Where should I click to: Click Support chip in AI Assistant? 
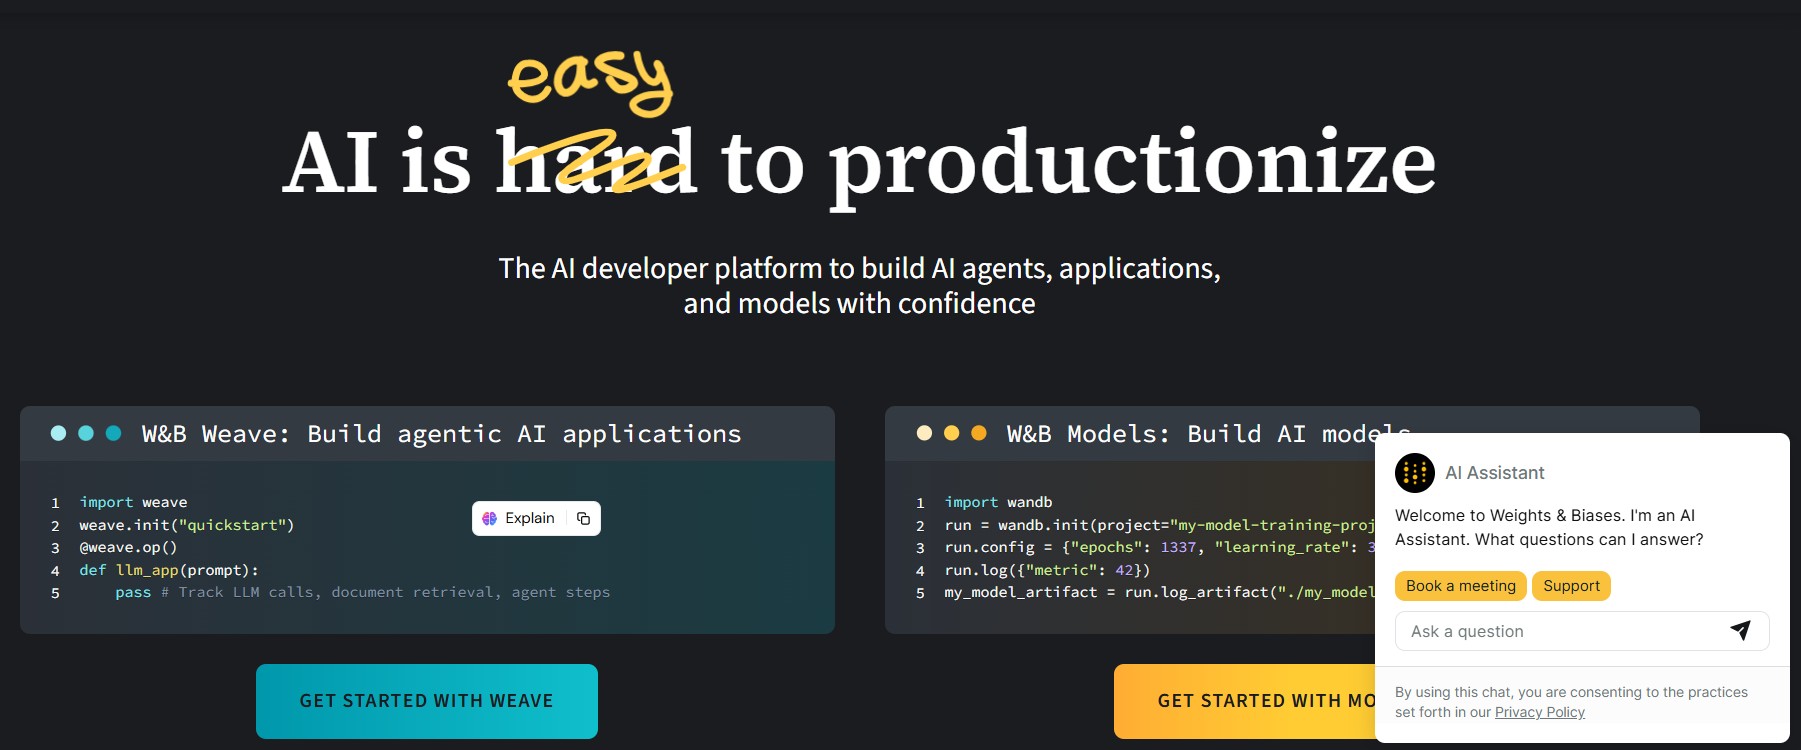pyautogui.click(x=1571, y=586)
